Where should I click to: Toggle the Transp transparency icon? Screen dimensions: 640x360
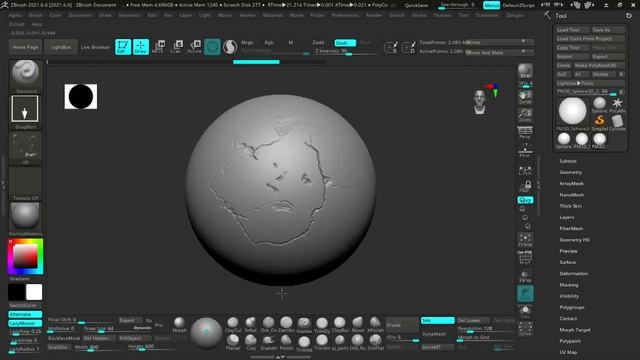(525, 276)
